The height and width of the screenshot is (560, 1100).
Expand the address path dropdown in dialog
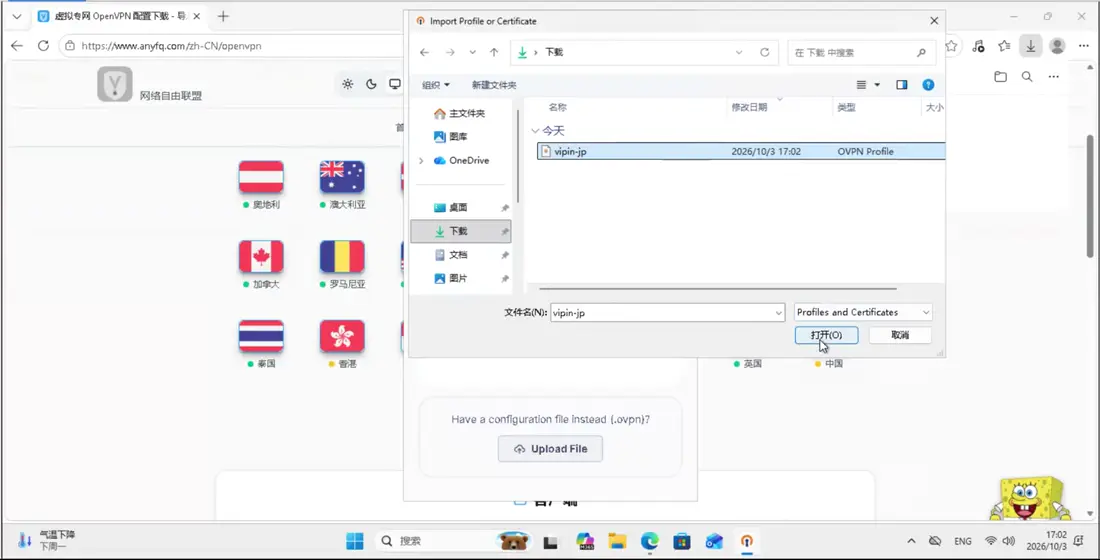pos(739,53)
